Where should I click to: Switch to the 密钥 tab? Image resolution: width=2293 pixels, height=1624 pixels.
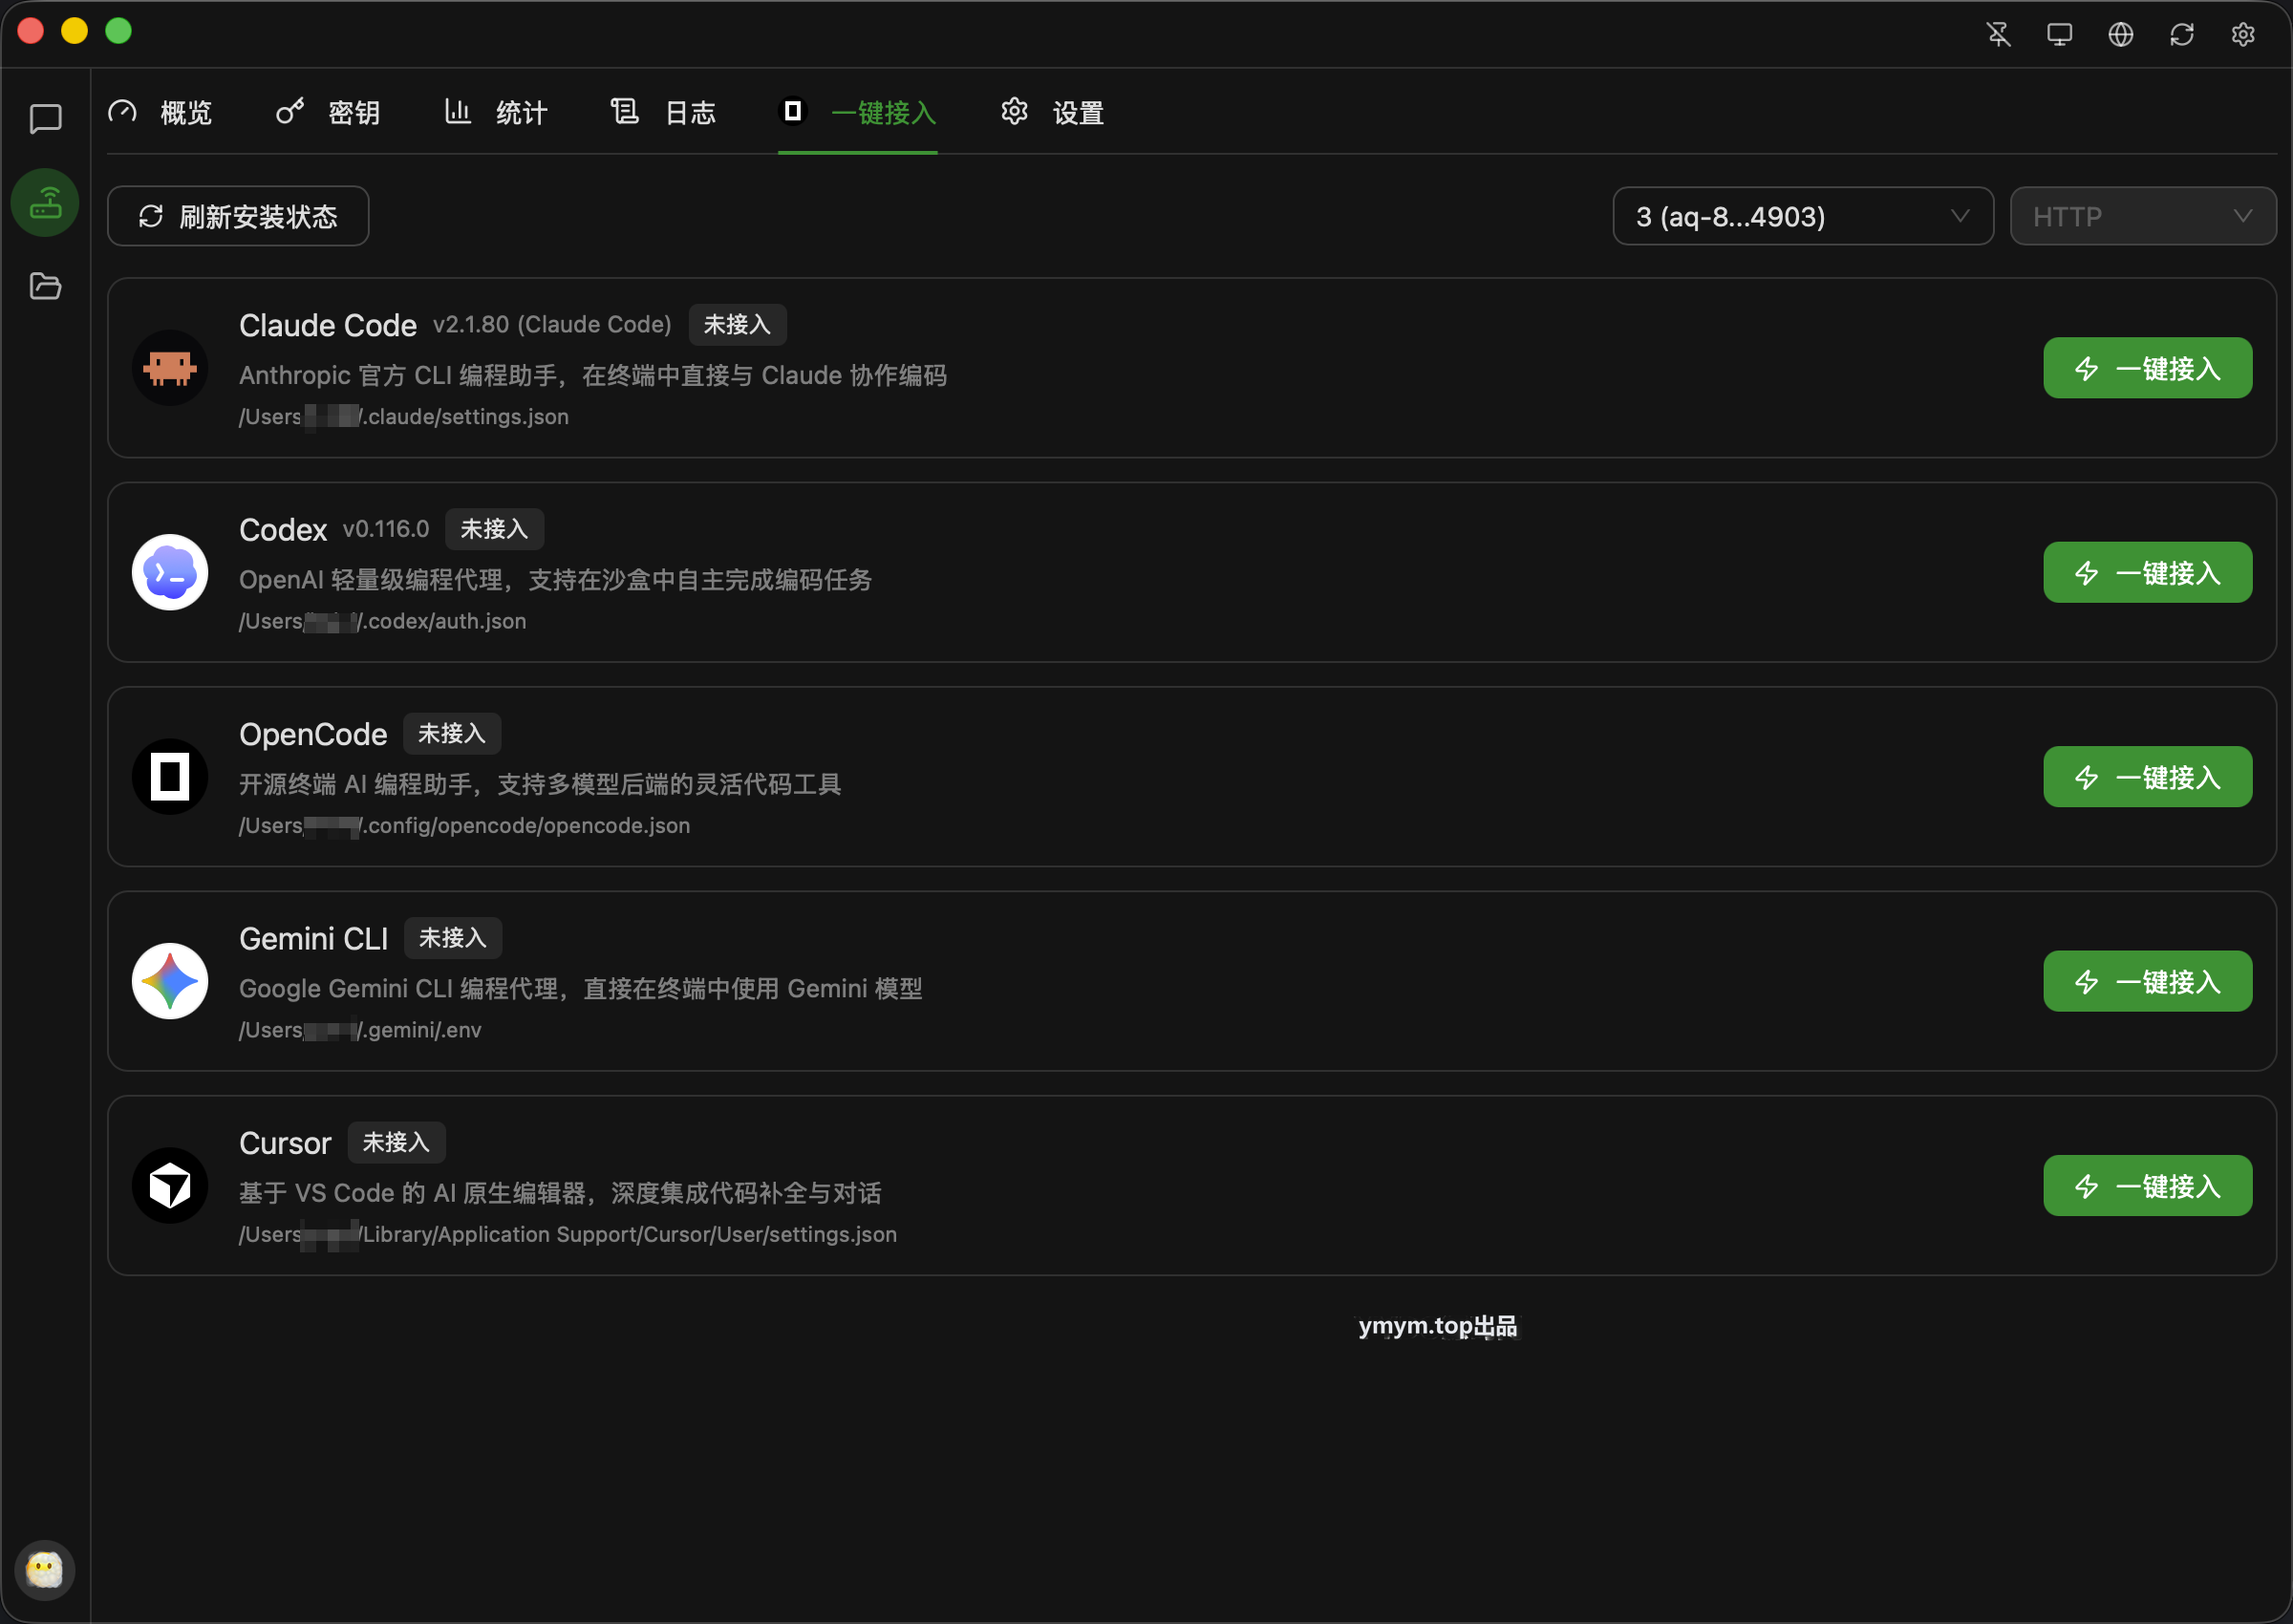click(328, 112)
